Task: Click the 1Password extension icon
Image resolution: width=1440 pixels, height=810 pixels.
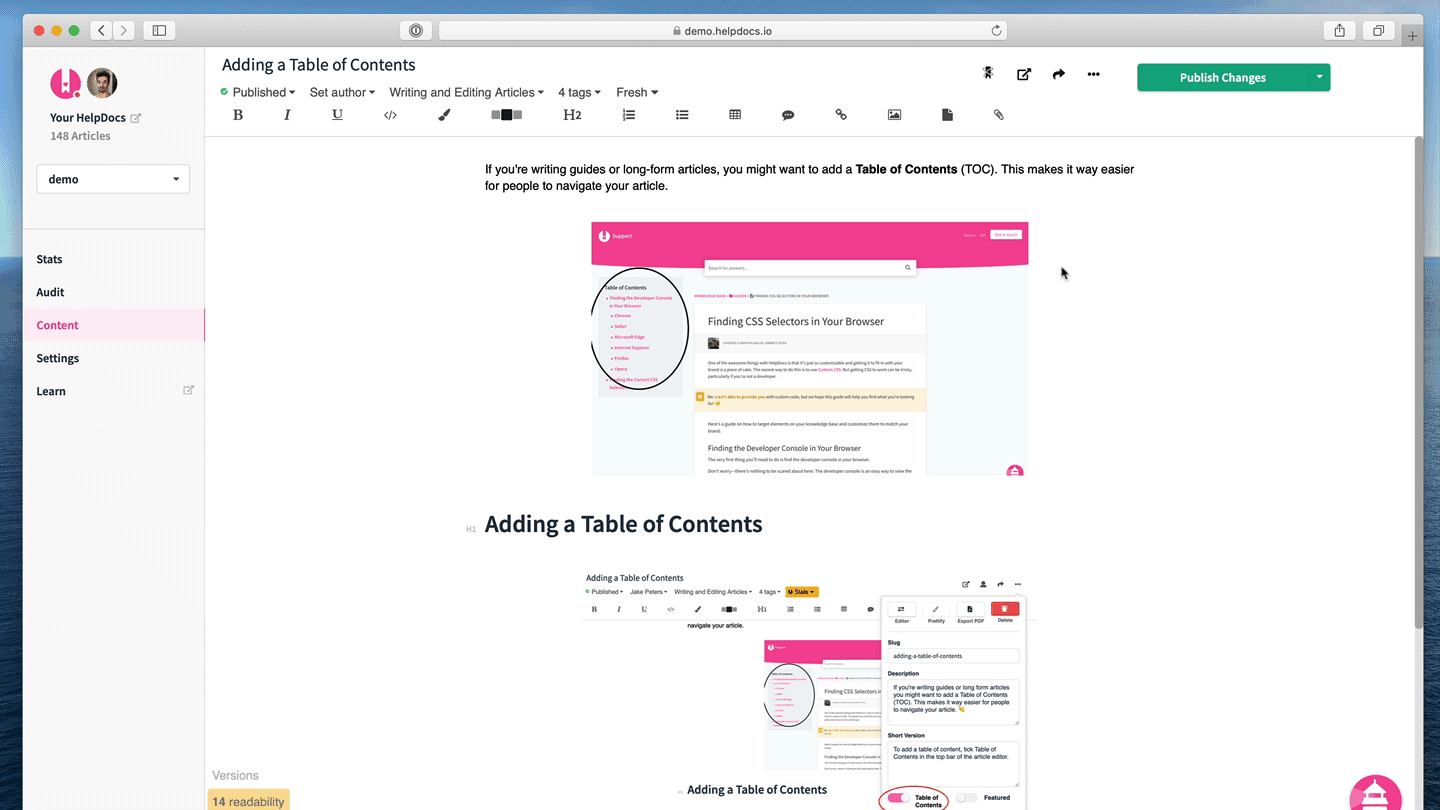Action: click(416, 31)
